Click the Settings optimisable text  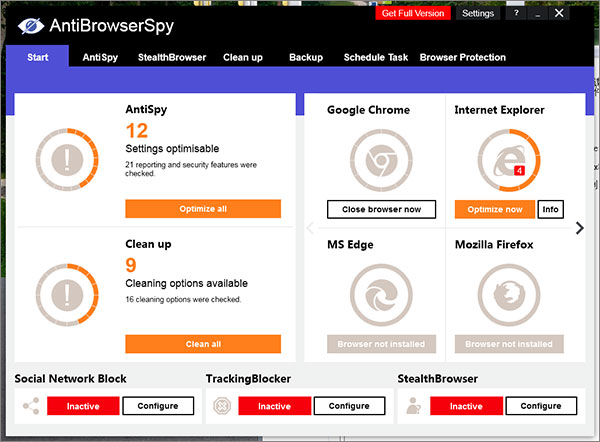tap(172, 148)
